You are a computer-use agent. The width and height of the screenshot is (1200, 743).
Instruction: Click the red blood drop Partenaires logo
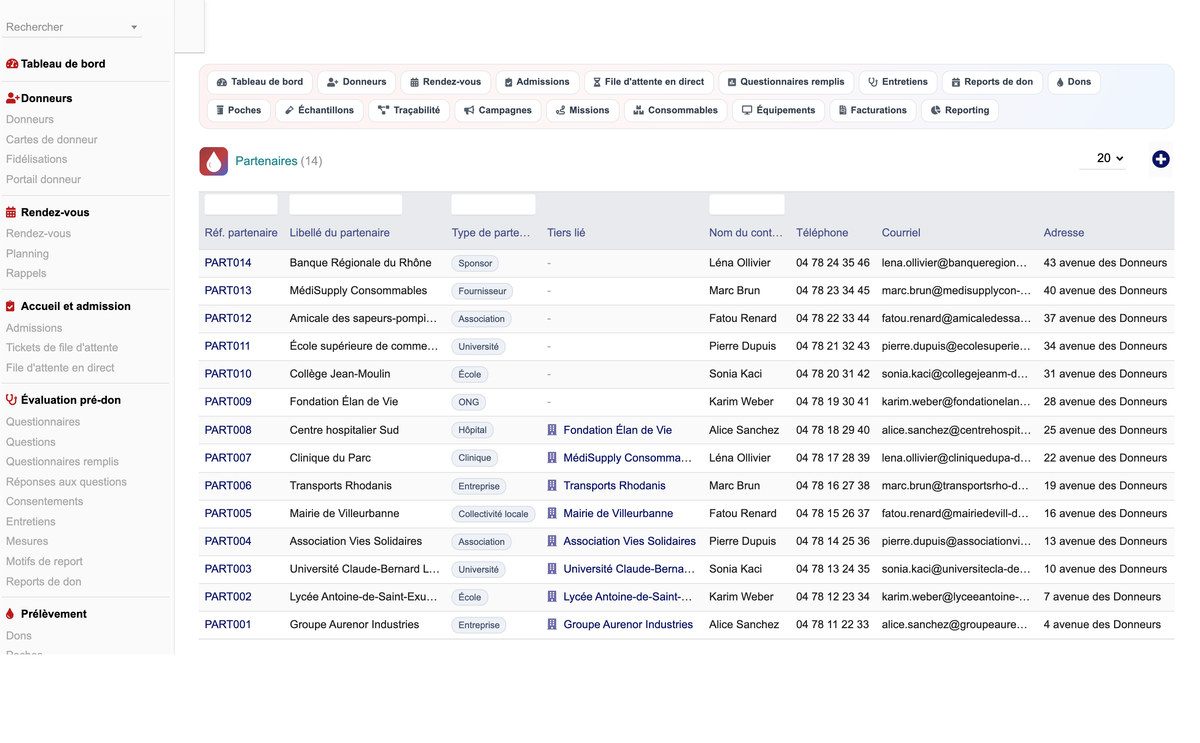(x=214, y=161)
